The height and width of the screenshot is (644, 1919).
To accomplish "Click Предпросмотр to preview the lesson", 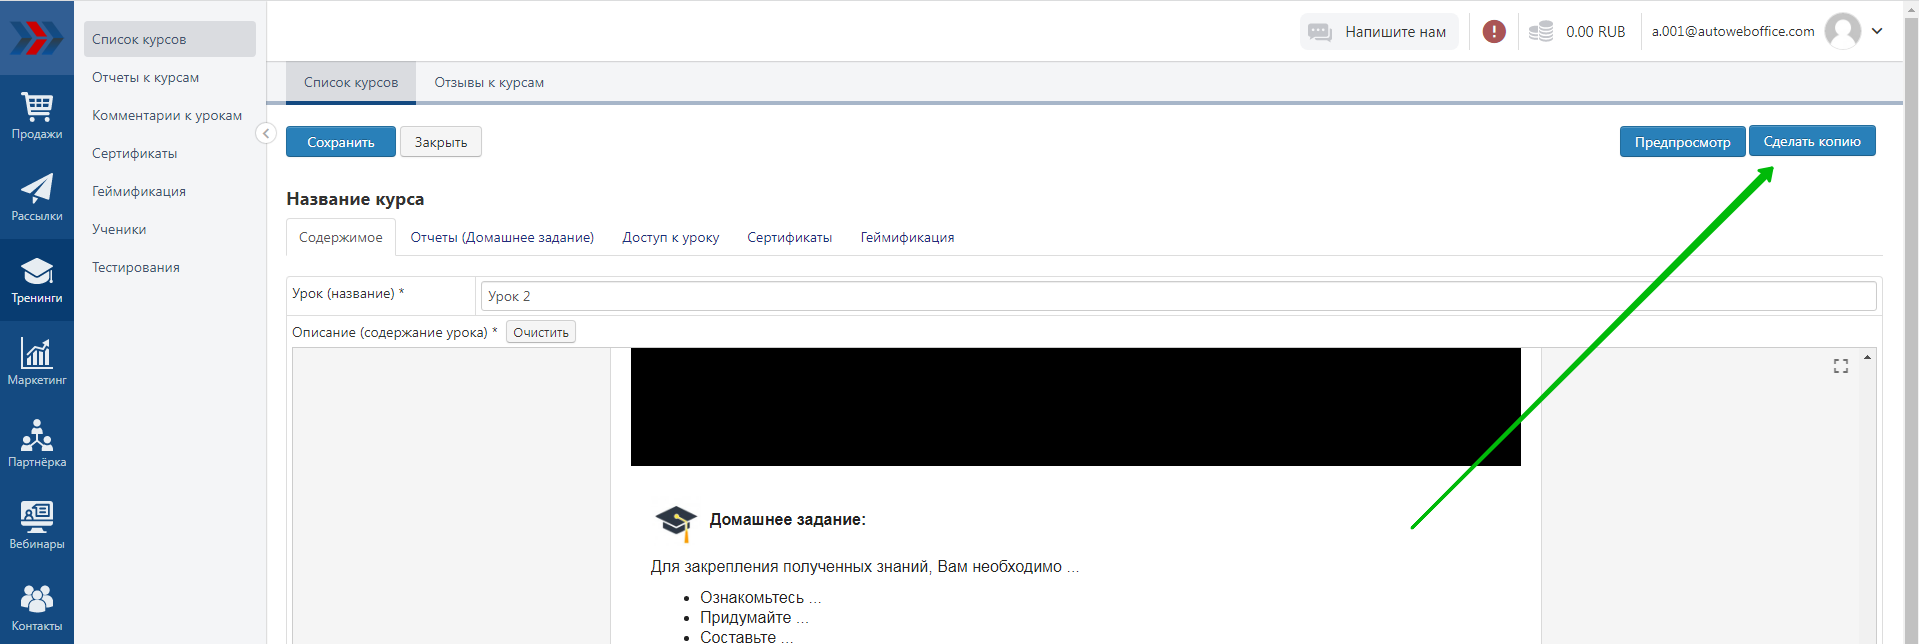I will (x=1682, y=142).
